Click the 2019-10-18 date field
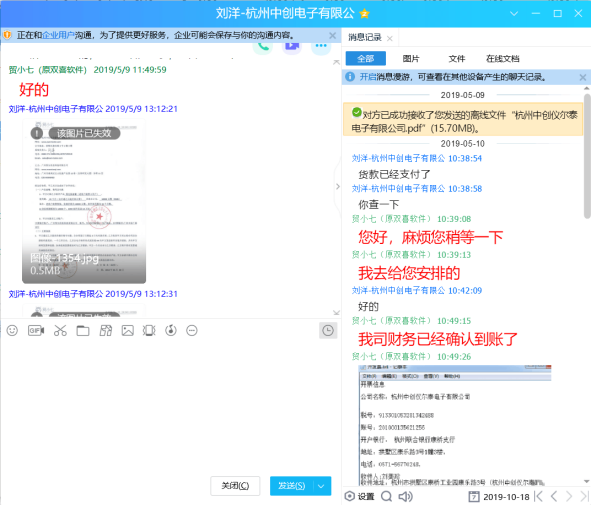 point(506,497)
